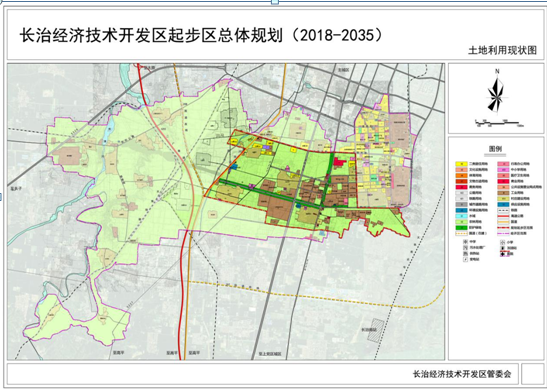
Task: Click the 加油站 symbol in the legend
Action: pyautogui.click(x=502, y=248)
